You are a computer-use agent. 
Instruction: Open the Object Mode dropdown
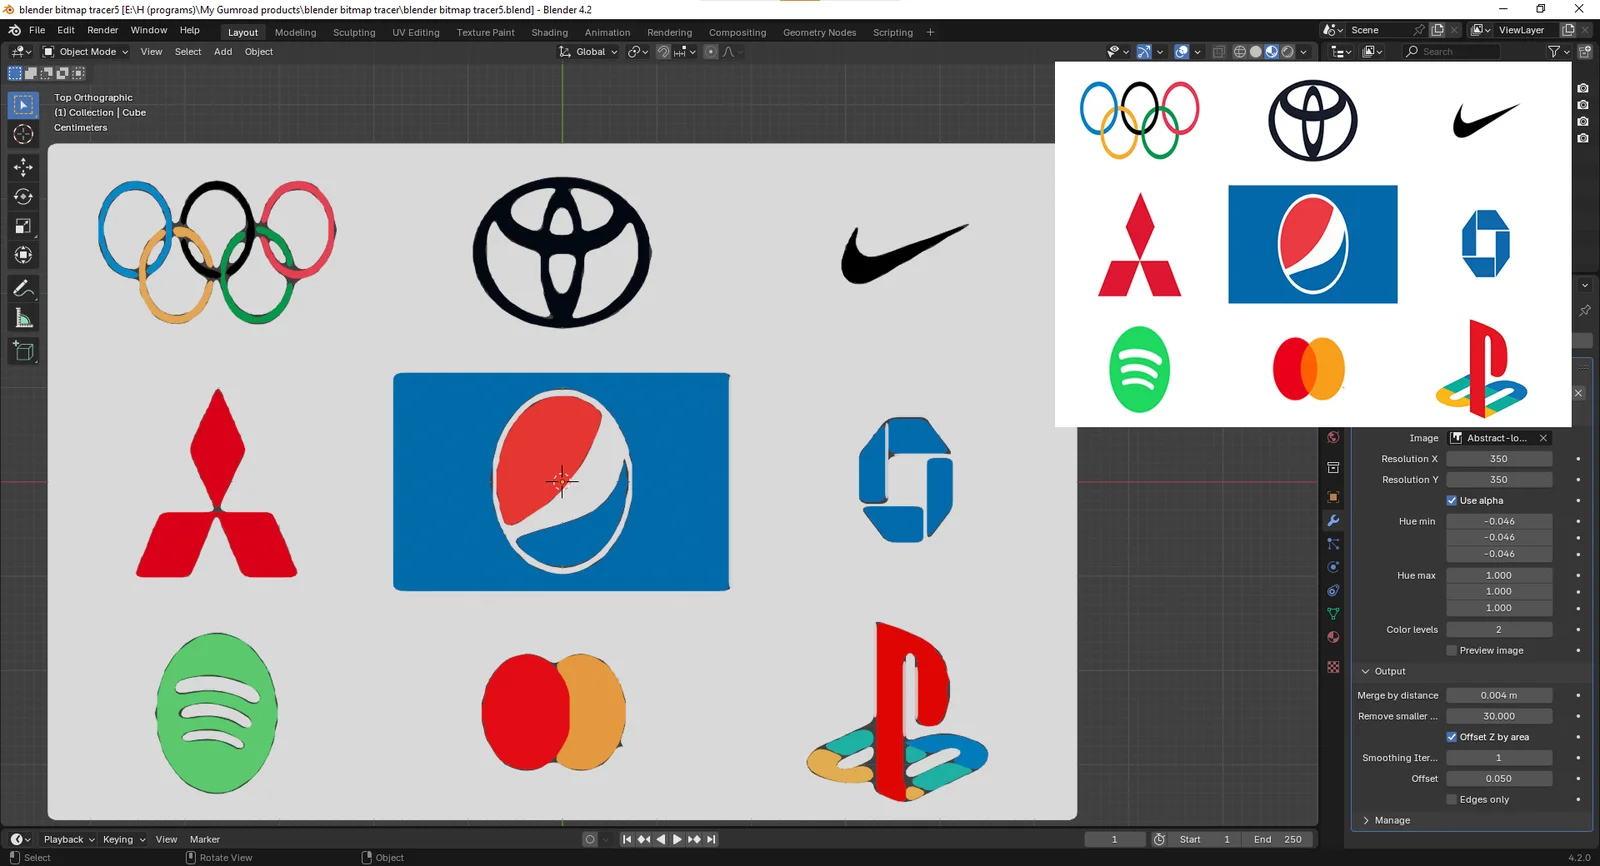tap(86, 52)
